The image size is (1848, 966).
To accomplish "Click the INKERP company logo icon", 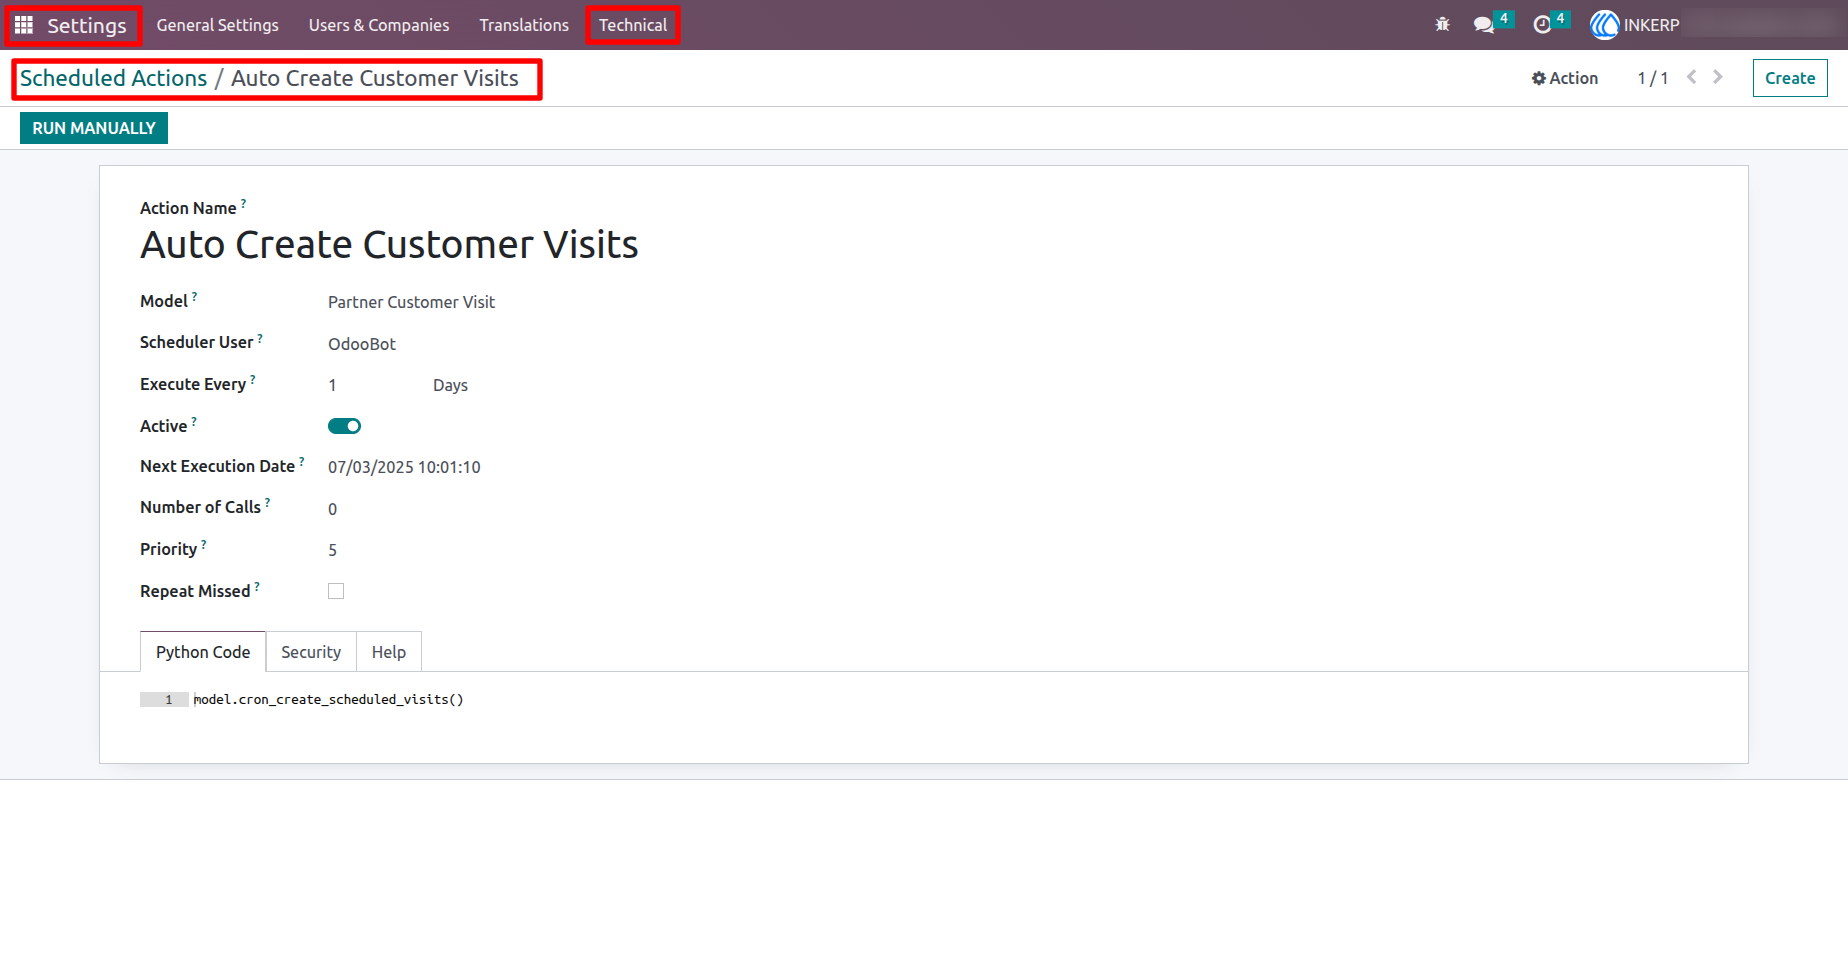I will click(x=1604, y=25).
